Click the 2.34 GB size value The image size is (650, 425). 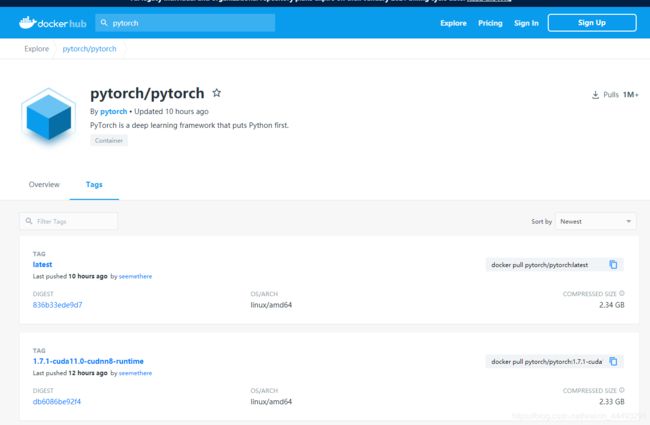611,305
